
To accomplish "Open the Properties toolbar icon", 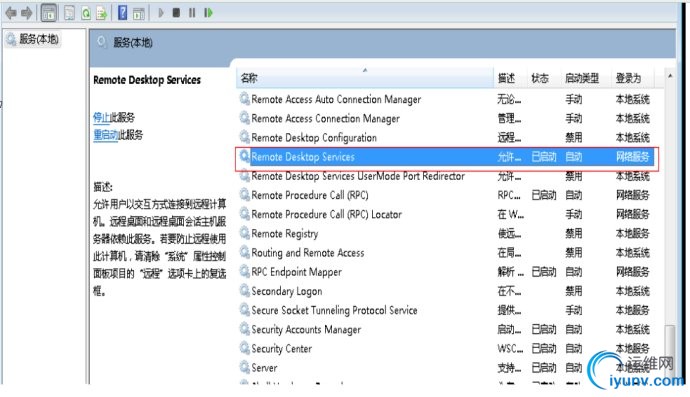I will pyautogui.click(x=70, y=13).
